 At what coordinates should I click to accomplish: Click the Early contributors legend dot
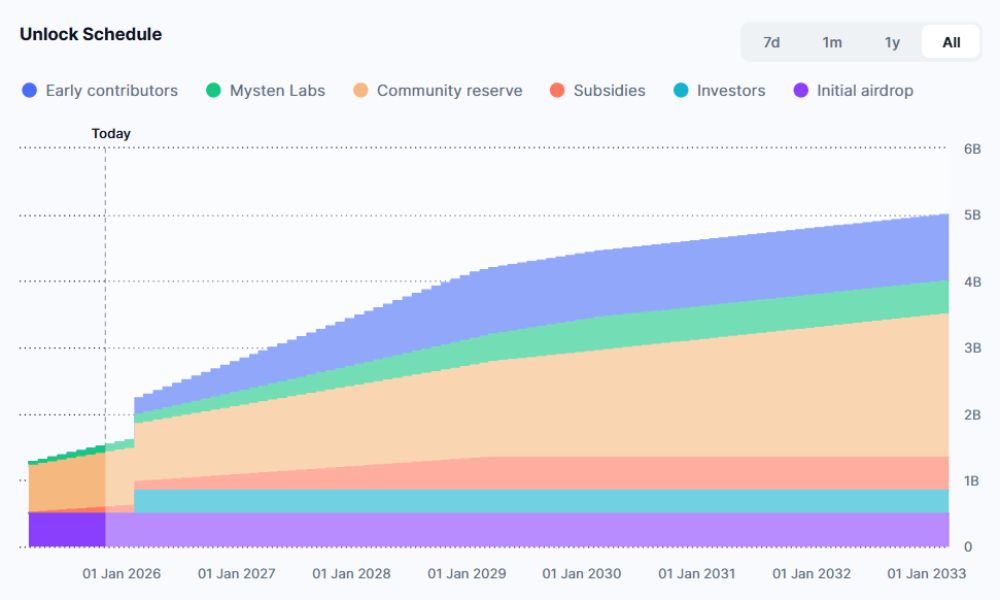(x=30, y=90)
